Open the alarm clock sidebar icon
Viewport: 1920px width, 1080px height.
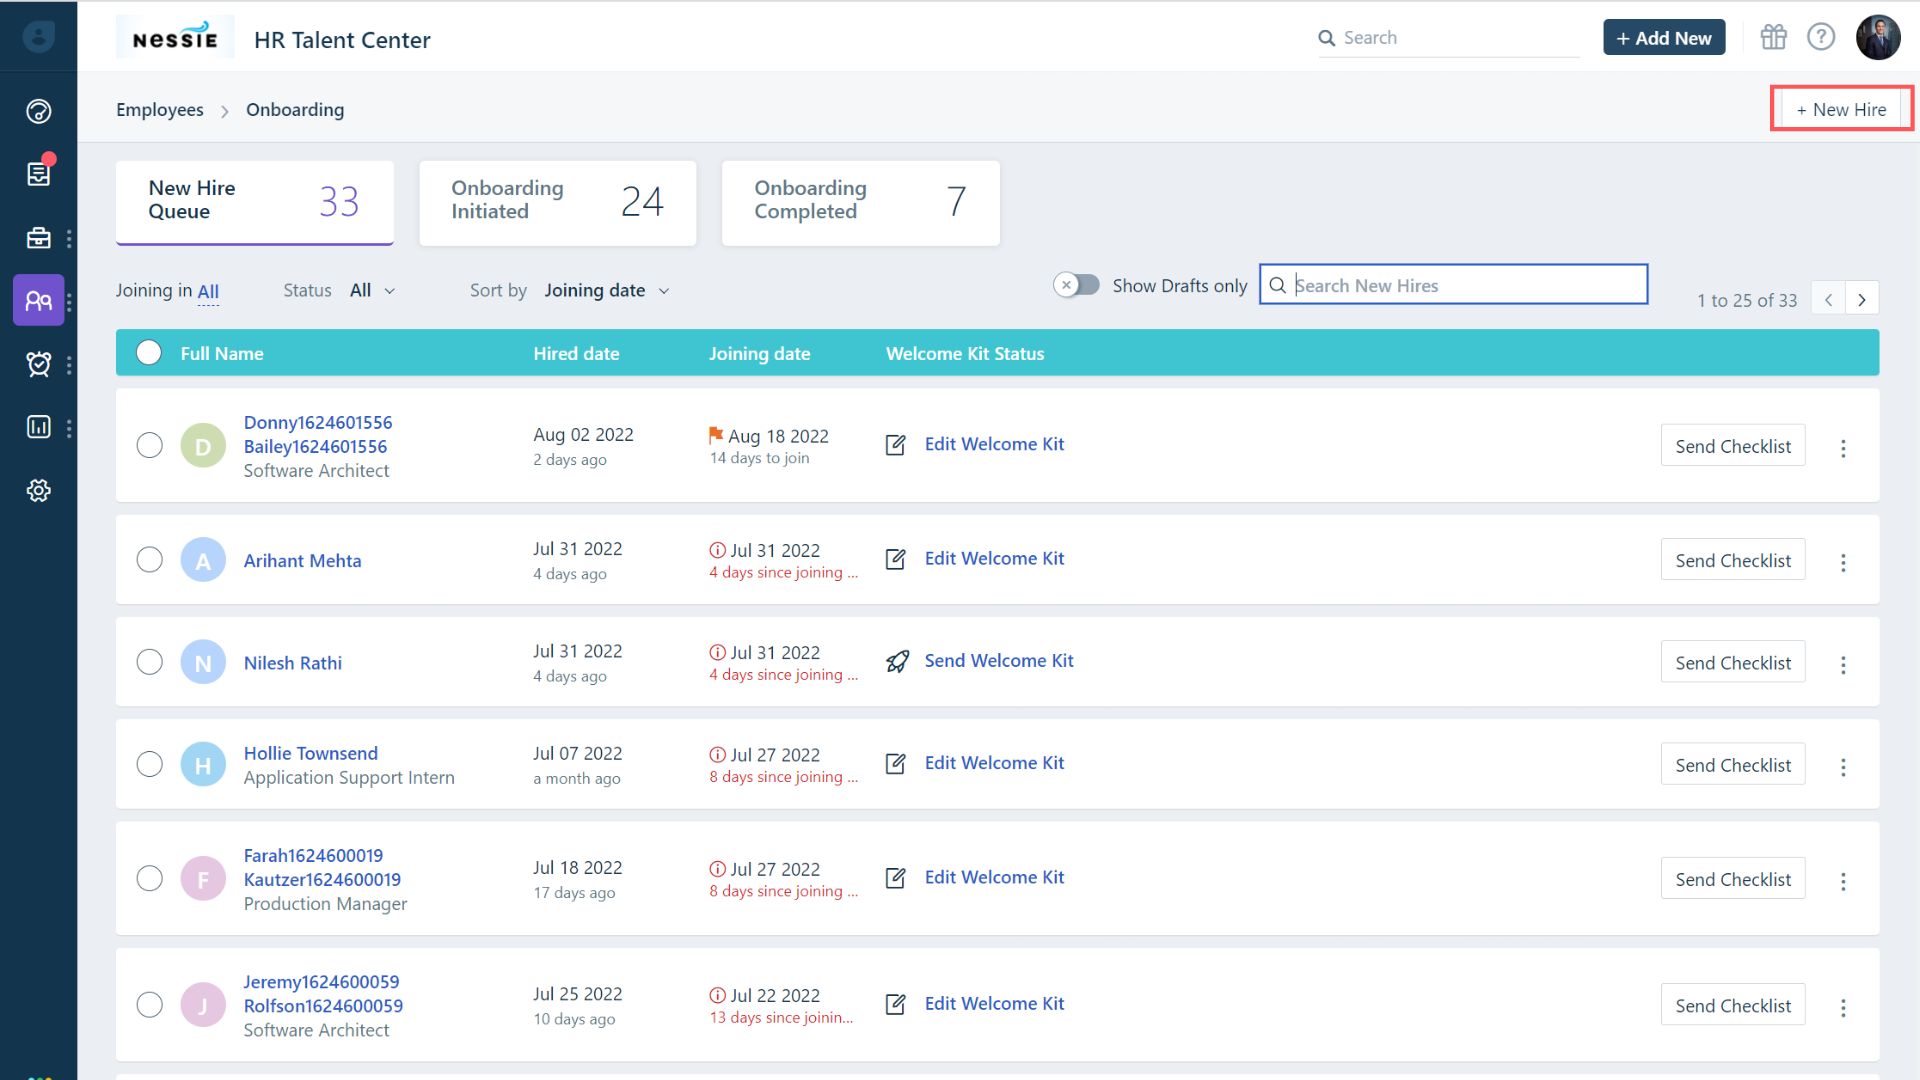[x=38, y=364]
